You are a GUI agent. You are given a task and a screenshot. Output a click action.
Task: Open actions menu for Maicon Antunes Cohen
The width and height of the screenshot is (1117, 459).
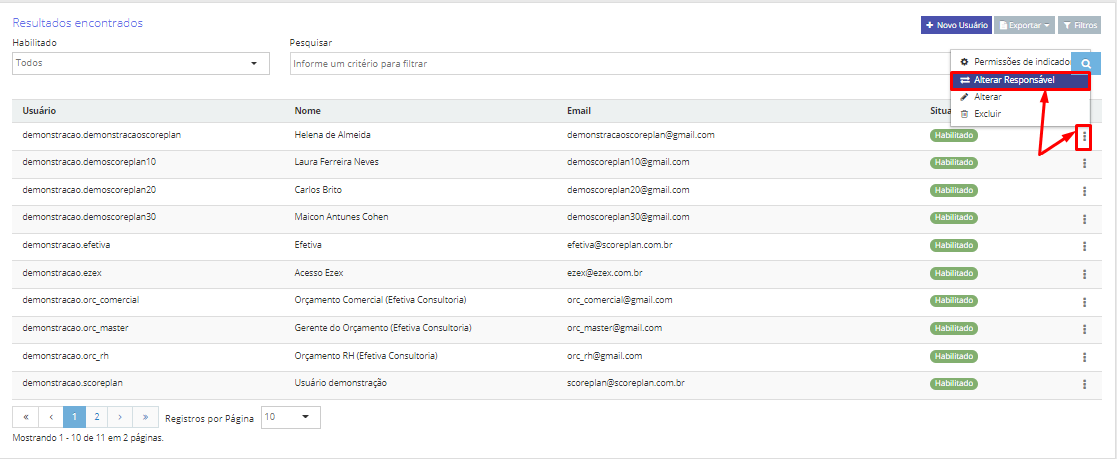(1084, 219)
